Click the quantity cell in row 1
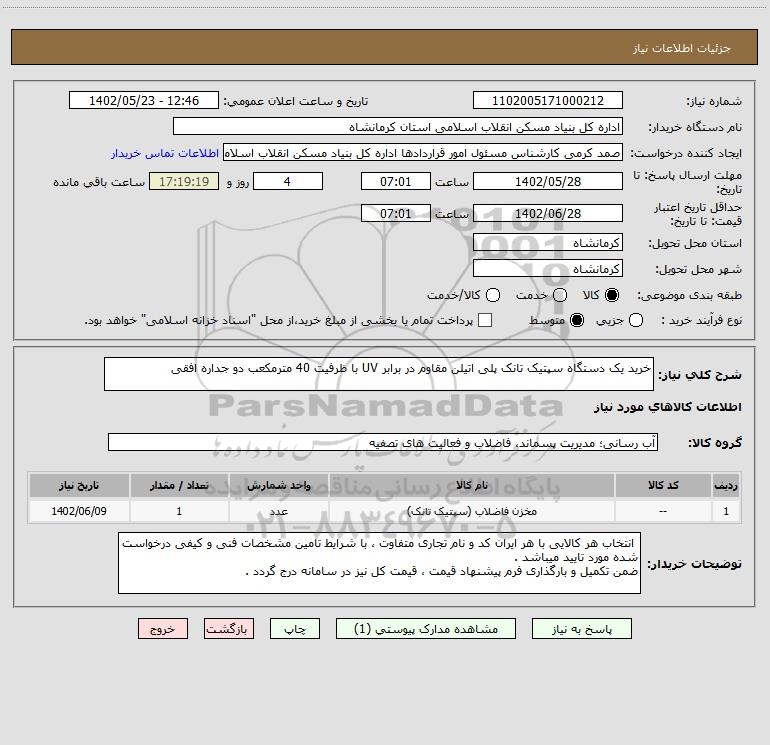770x745 pixels. pyautogui.click(x=179, y=511)
